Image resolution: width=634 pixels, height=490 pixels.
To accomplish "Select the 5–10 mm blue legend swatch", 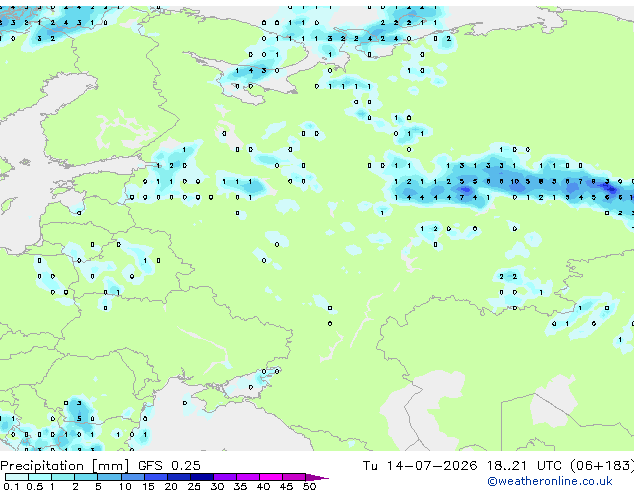I will (x=110, y=477).
